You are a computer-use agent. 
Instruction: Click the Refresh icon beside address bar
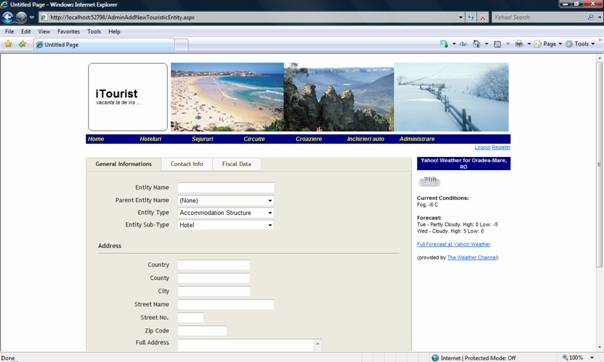click(471, 17)
